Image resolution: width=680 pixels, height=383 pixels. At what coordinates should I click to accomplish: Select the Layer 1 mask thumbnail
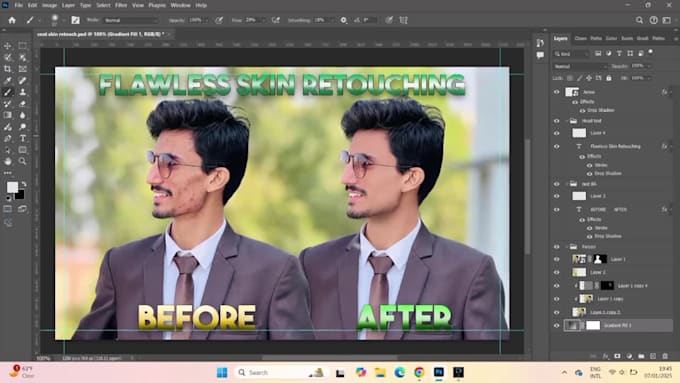coord(601,259)
